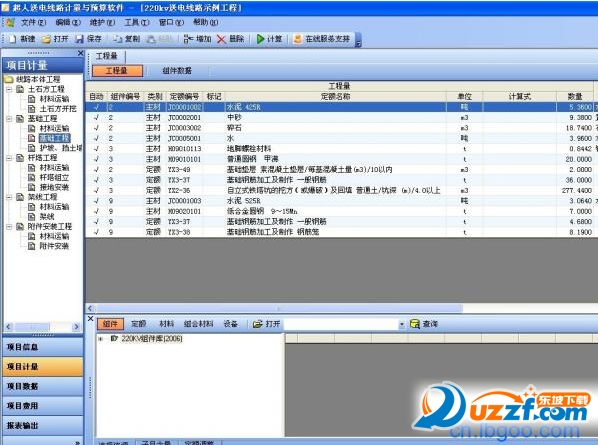Collapse the 架线工程 tree node
This screenshot has height=445, width=598.
(x=9, y=197)
